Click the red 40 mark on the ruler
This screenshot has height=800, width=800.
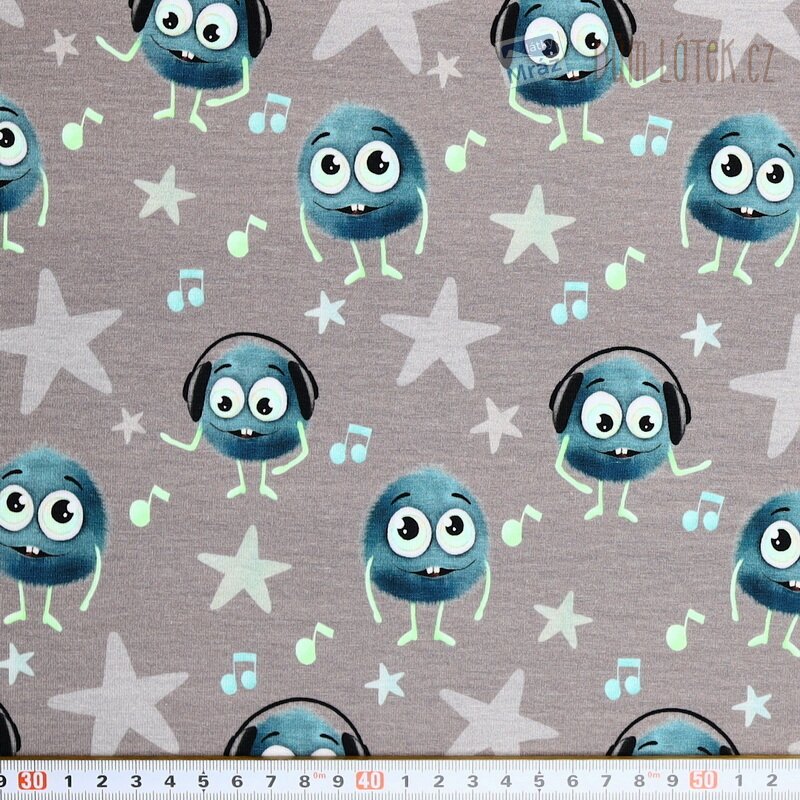(x=369, y=780)
